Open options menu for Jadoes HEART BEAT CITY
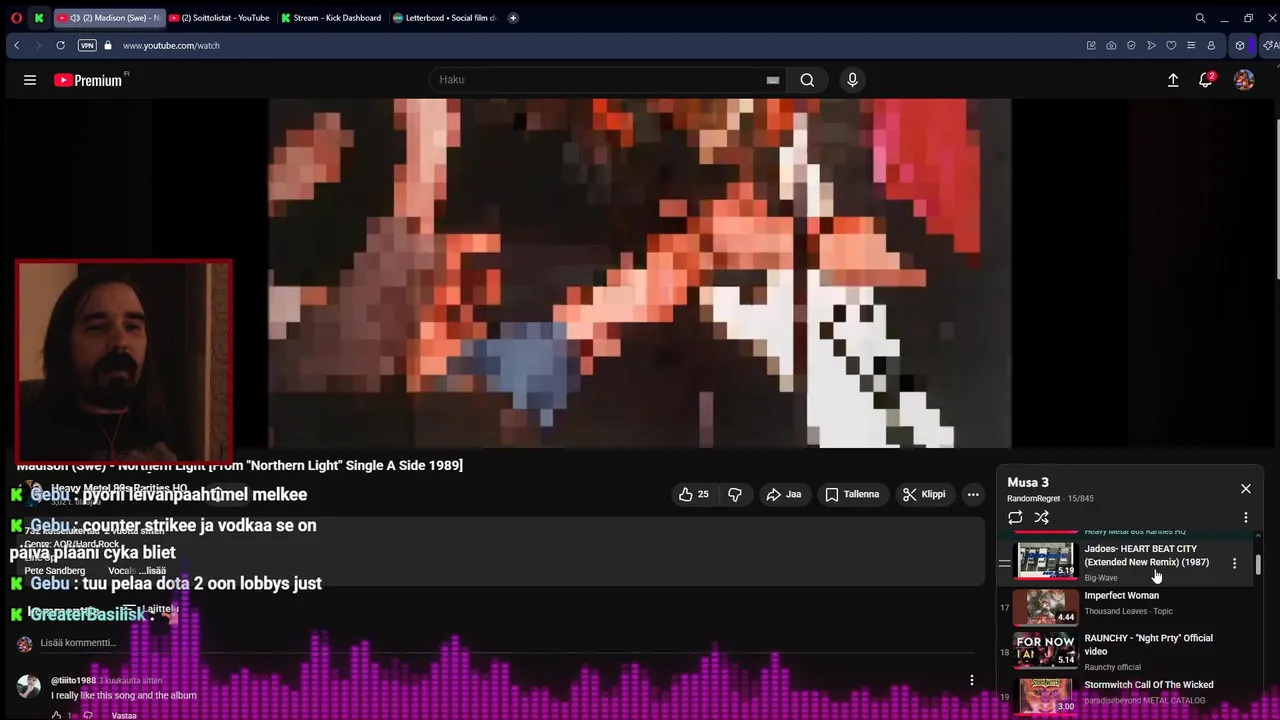 click(1234, 564)
